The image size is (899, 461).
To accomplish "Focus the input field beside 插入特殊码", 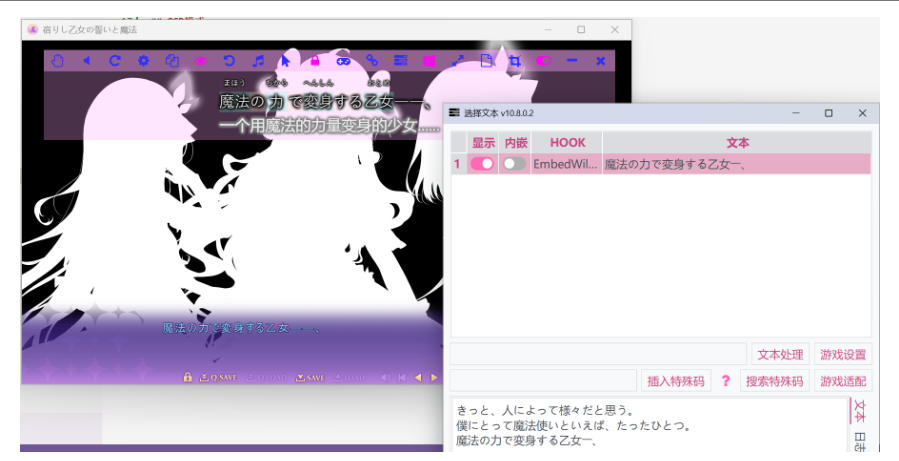I will click(x=544, y=381).
